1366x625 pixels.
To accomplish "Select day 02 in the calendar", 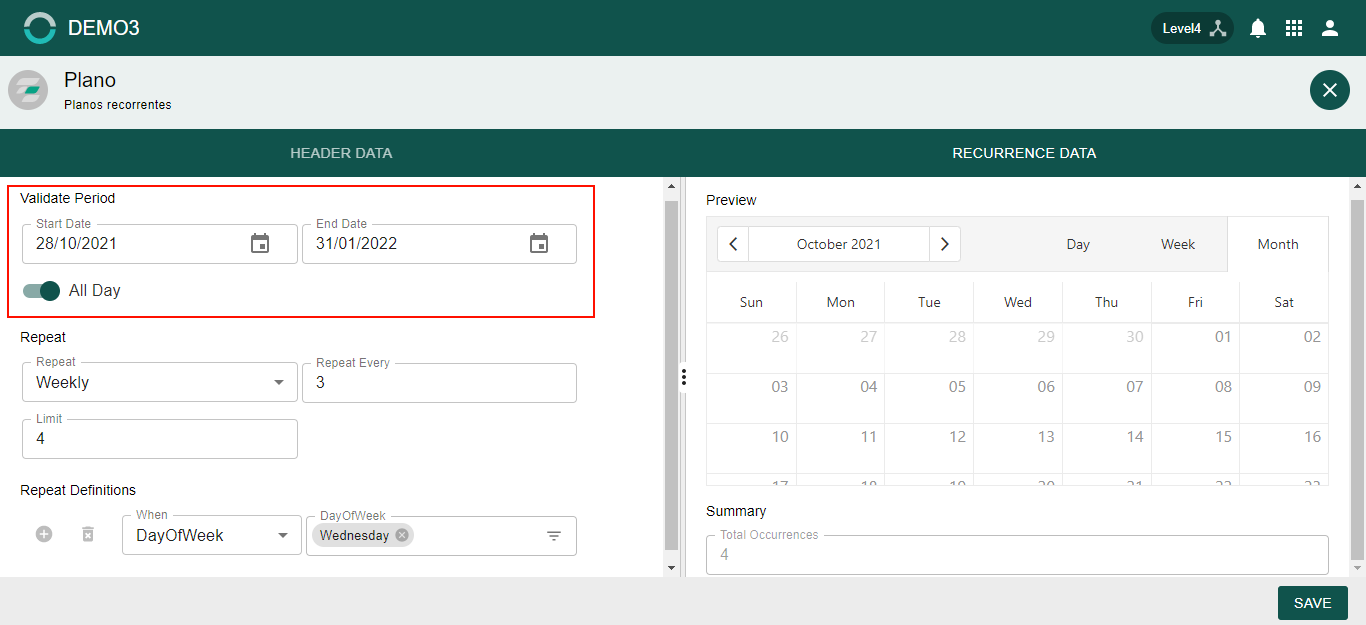I will 1284,348.
